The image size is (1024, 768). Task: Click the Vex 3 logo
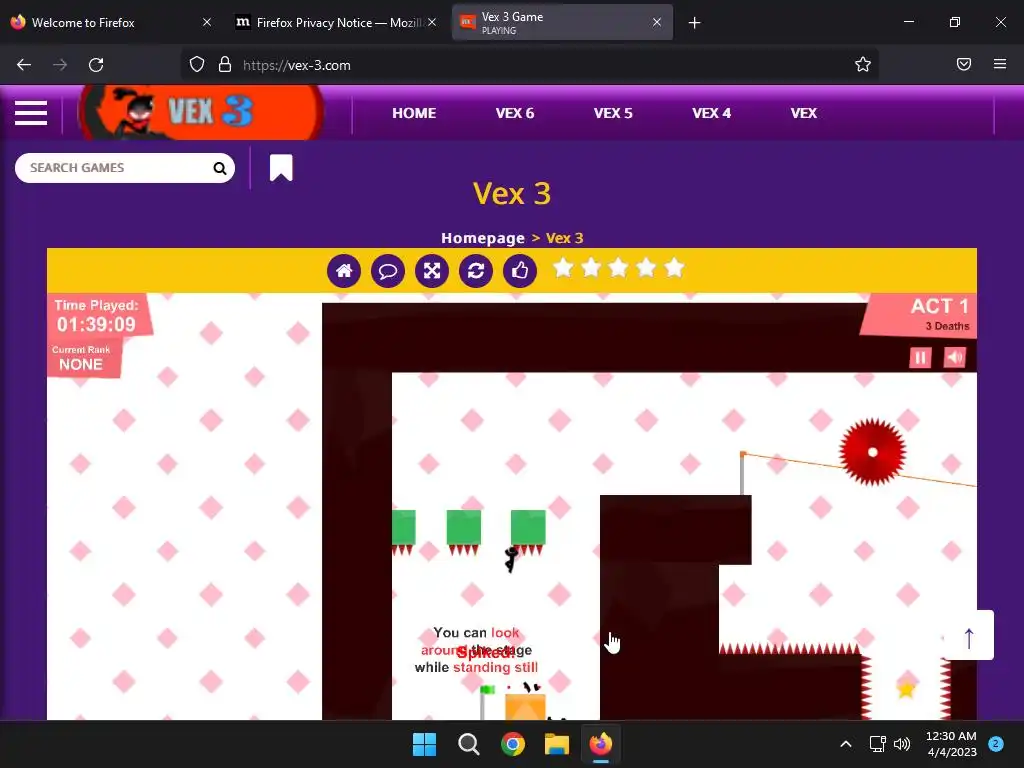click(x=200, y=112)
